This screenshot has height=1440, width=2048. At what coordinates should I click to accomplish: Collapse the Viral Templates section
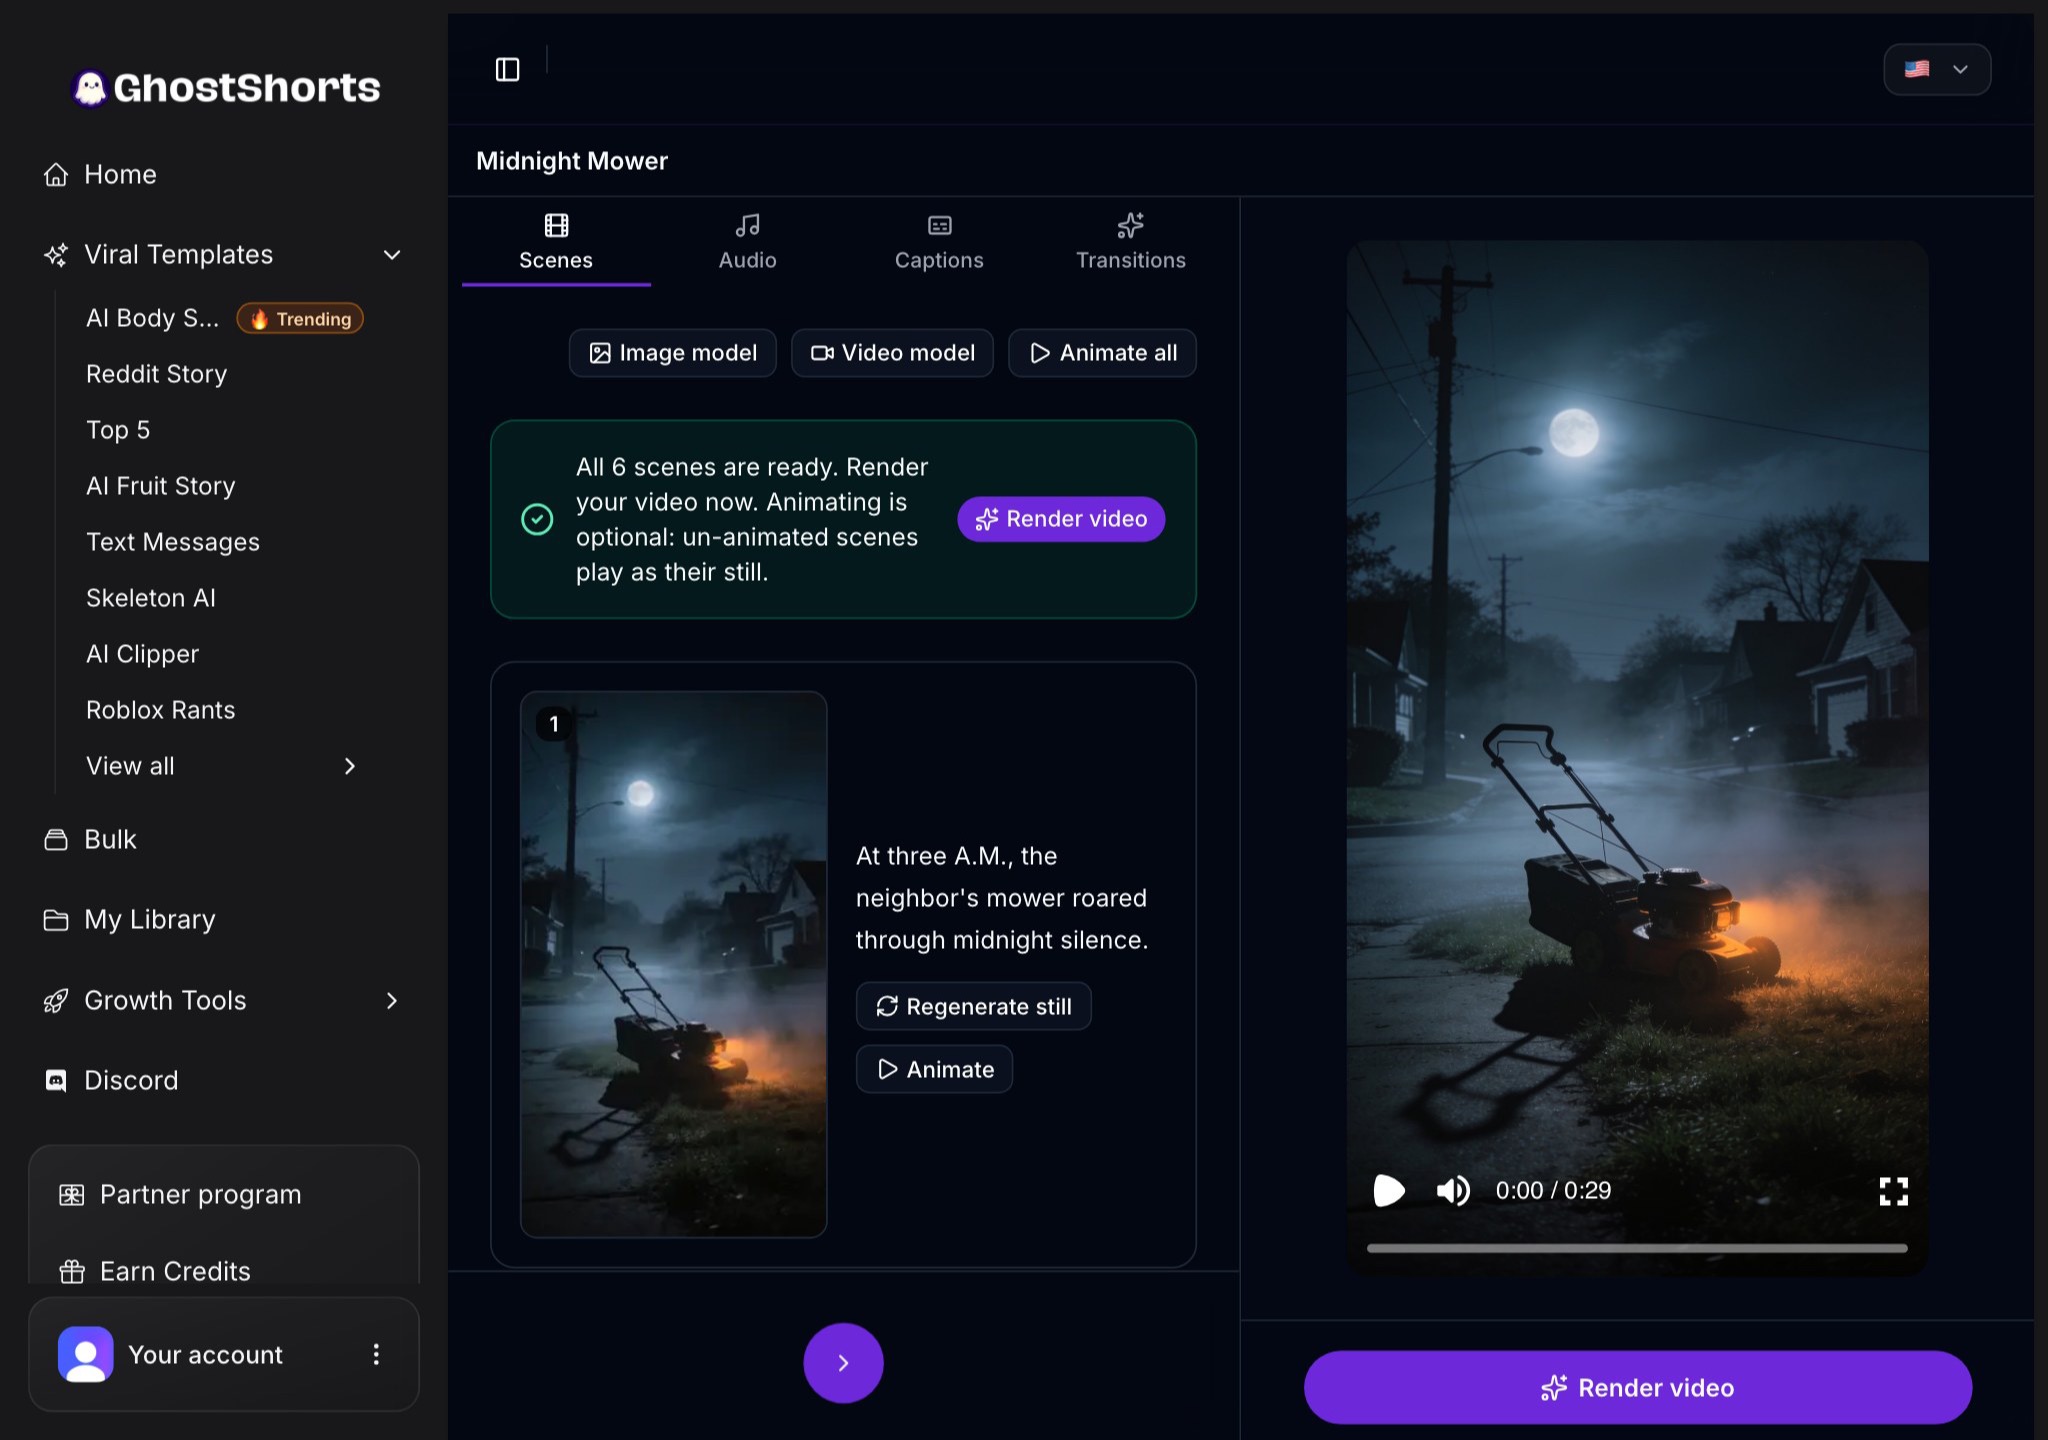click(x=392, y=255)
